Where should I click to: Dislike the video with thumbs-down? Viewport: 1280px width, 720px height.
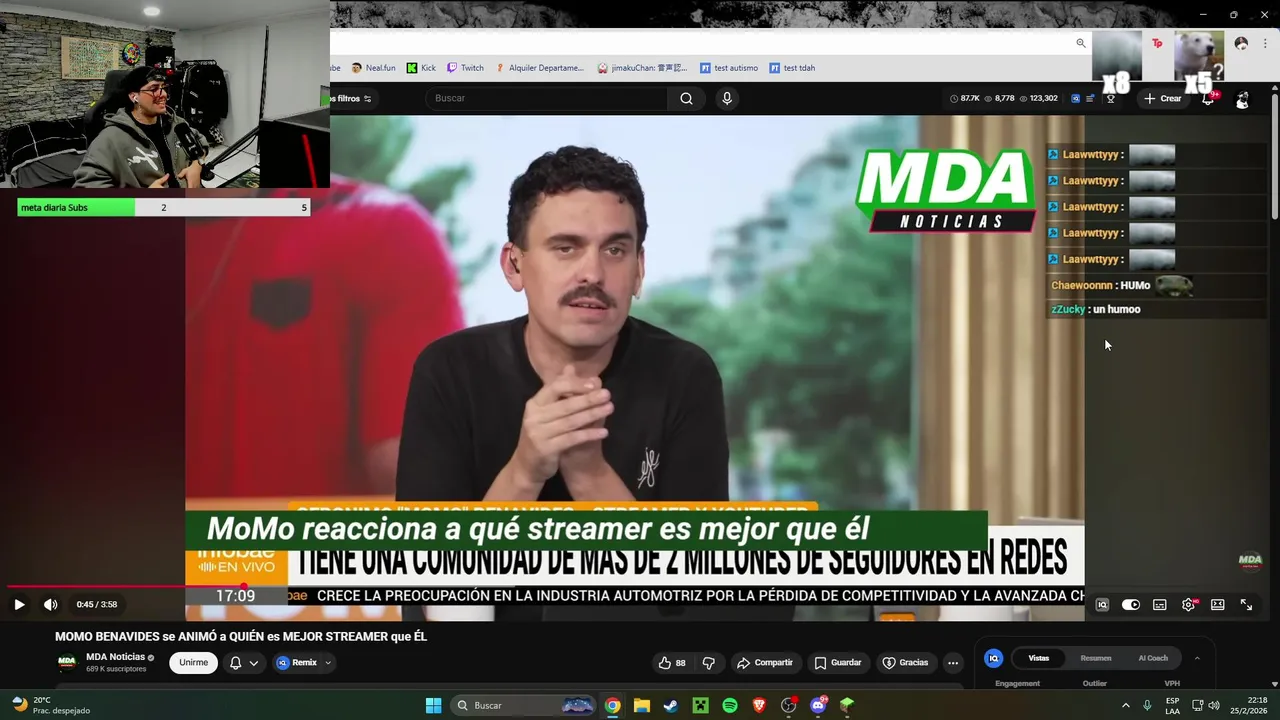pyautogui.click(x=709, y=663)
